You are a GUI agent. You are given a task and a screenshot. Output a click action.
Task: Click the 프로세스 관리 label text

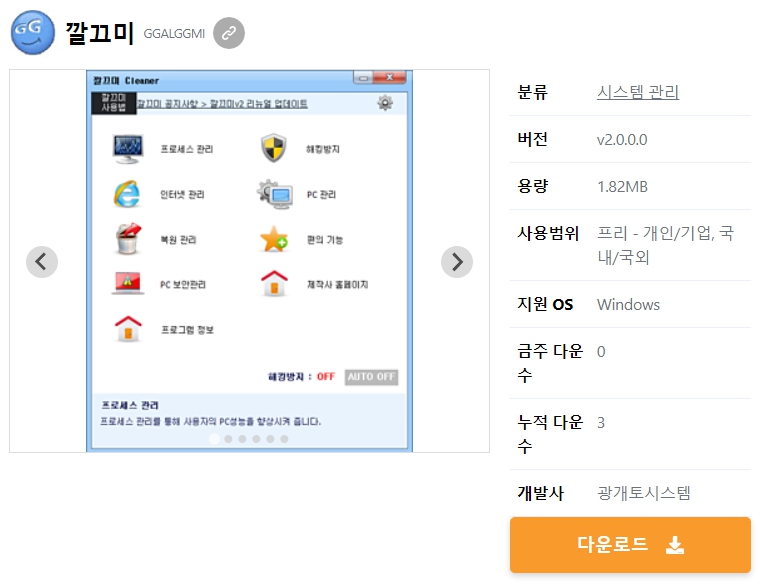[x=187, y=149]
